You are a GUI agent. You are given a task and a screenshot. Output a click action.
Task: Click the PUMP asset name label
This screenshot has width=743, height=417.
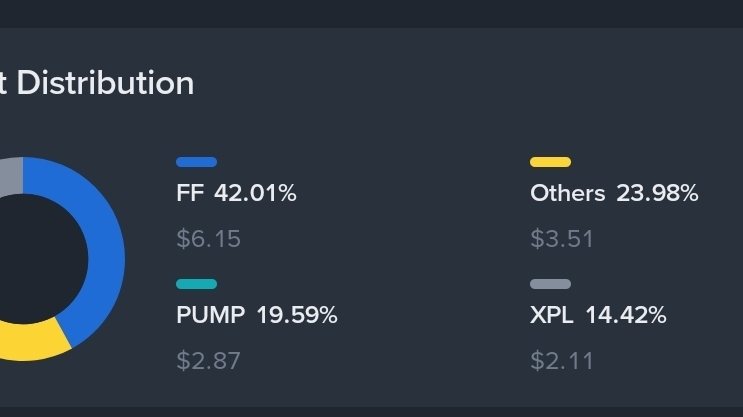210,315
